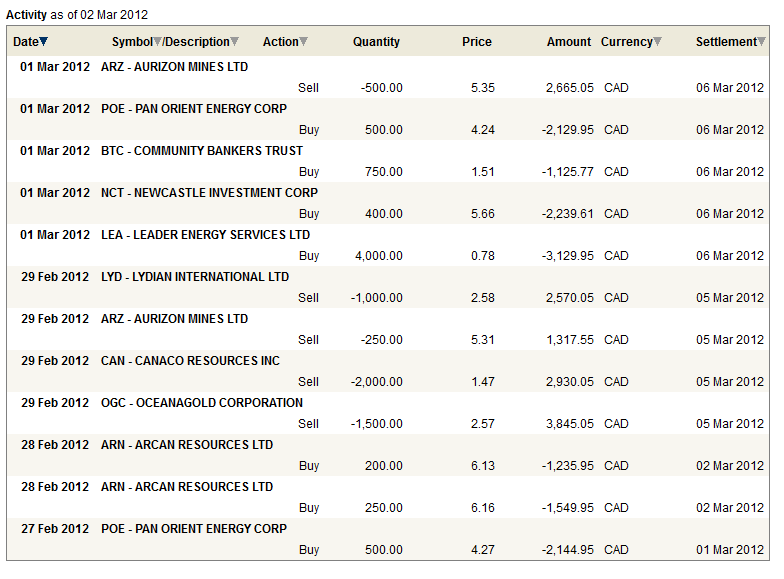This screenshot has width=784, height=579.
Task: Click CAN - Canaco Resources Inc entry
Action: 190,361
